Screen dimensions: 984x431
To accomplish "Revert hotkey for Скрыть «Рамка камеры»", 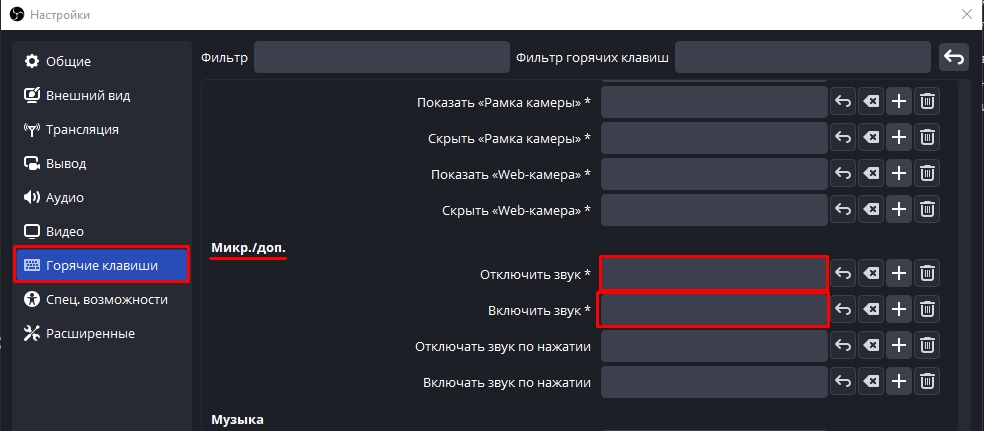I will [x=843, y=137].
